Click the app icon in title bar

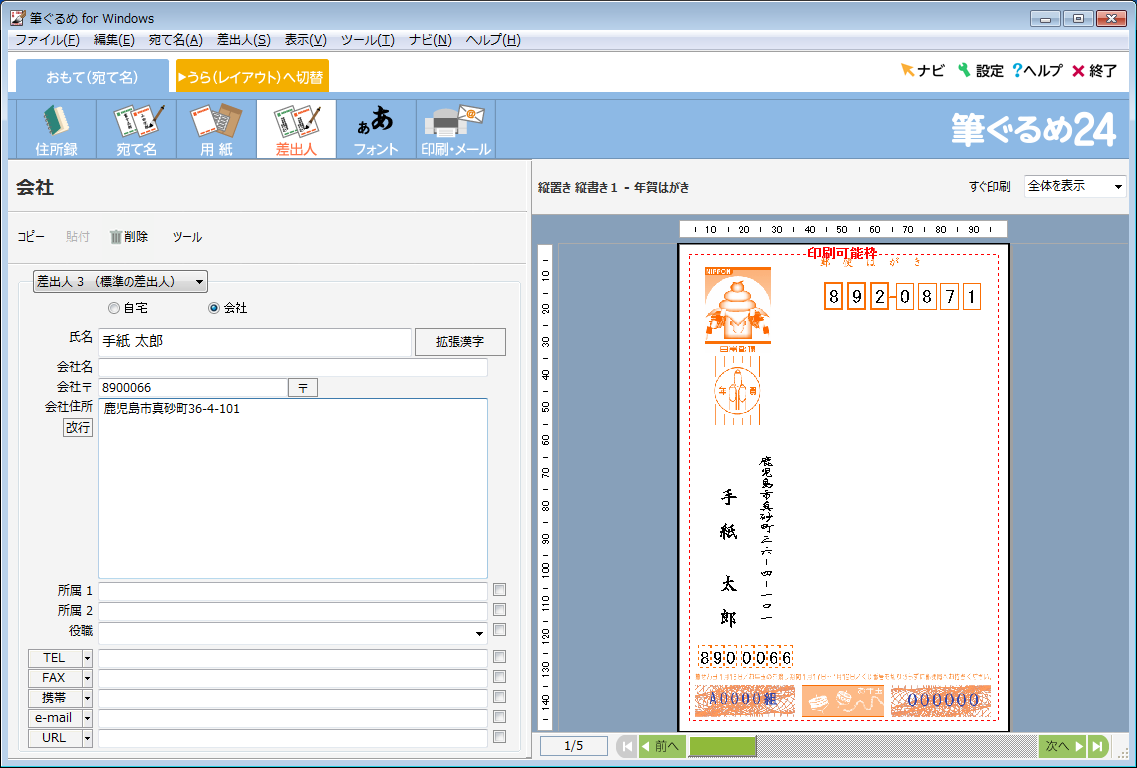pyautogui.click(x=17, y=17)
